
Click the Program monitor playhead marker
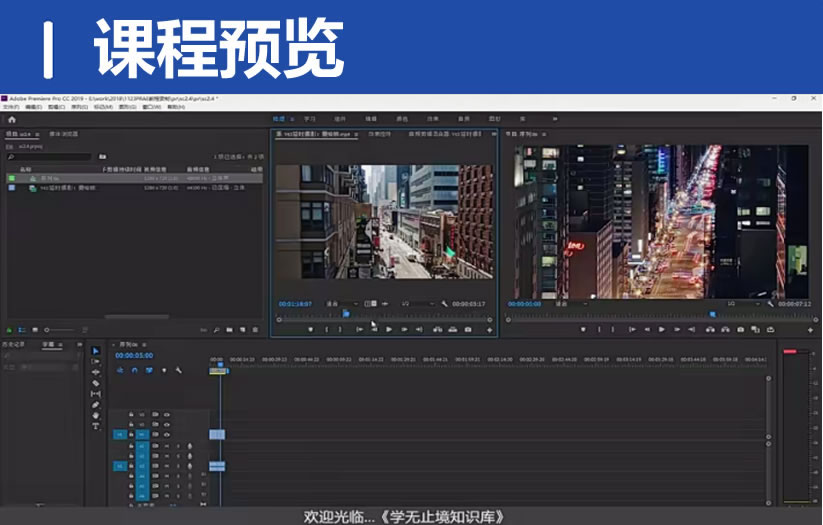(x=712, y=314)
